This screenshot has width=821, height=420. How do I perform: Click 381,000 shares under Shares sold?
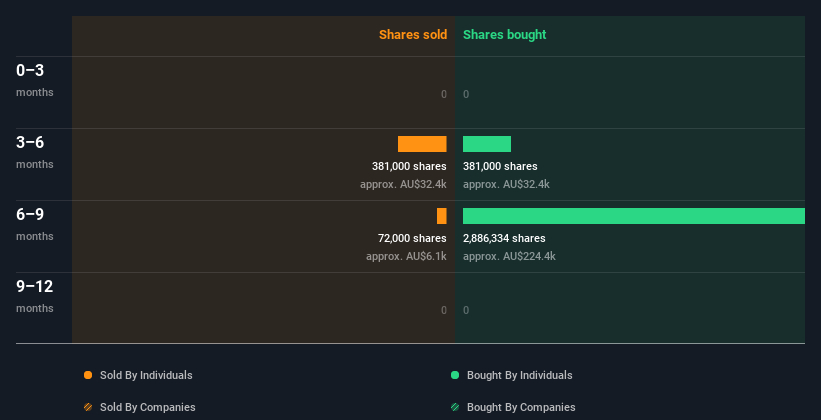[409, 167]
